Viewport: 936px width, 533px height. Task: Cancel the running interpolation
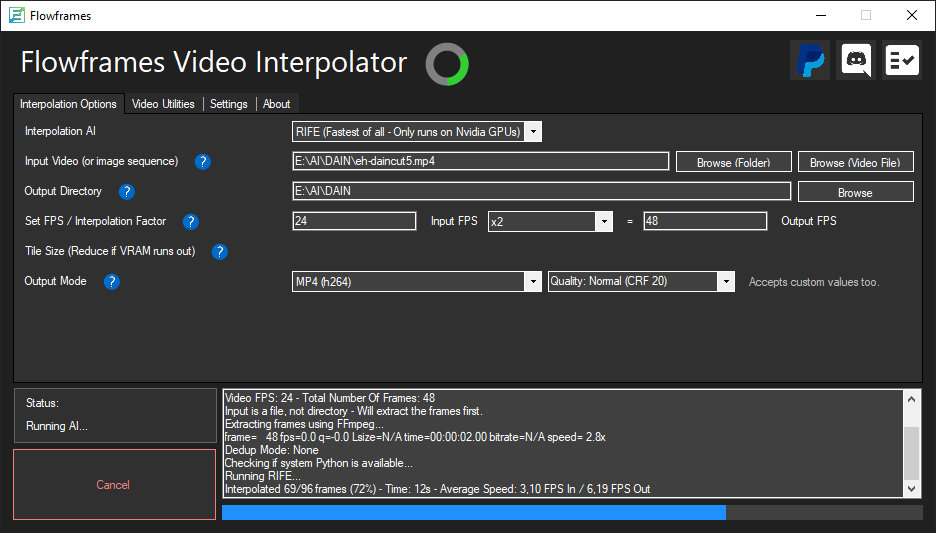point(114,485)
